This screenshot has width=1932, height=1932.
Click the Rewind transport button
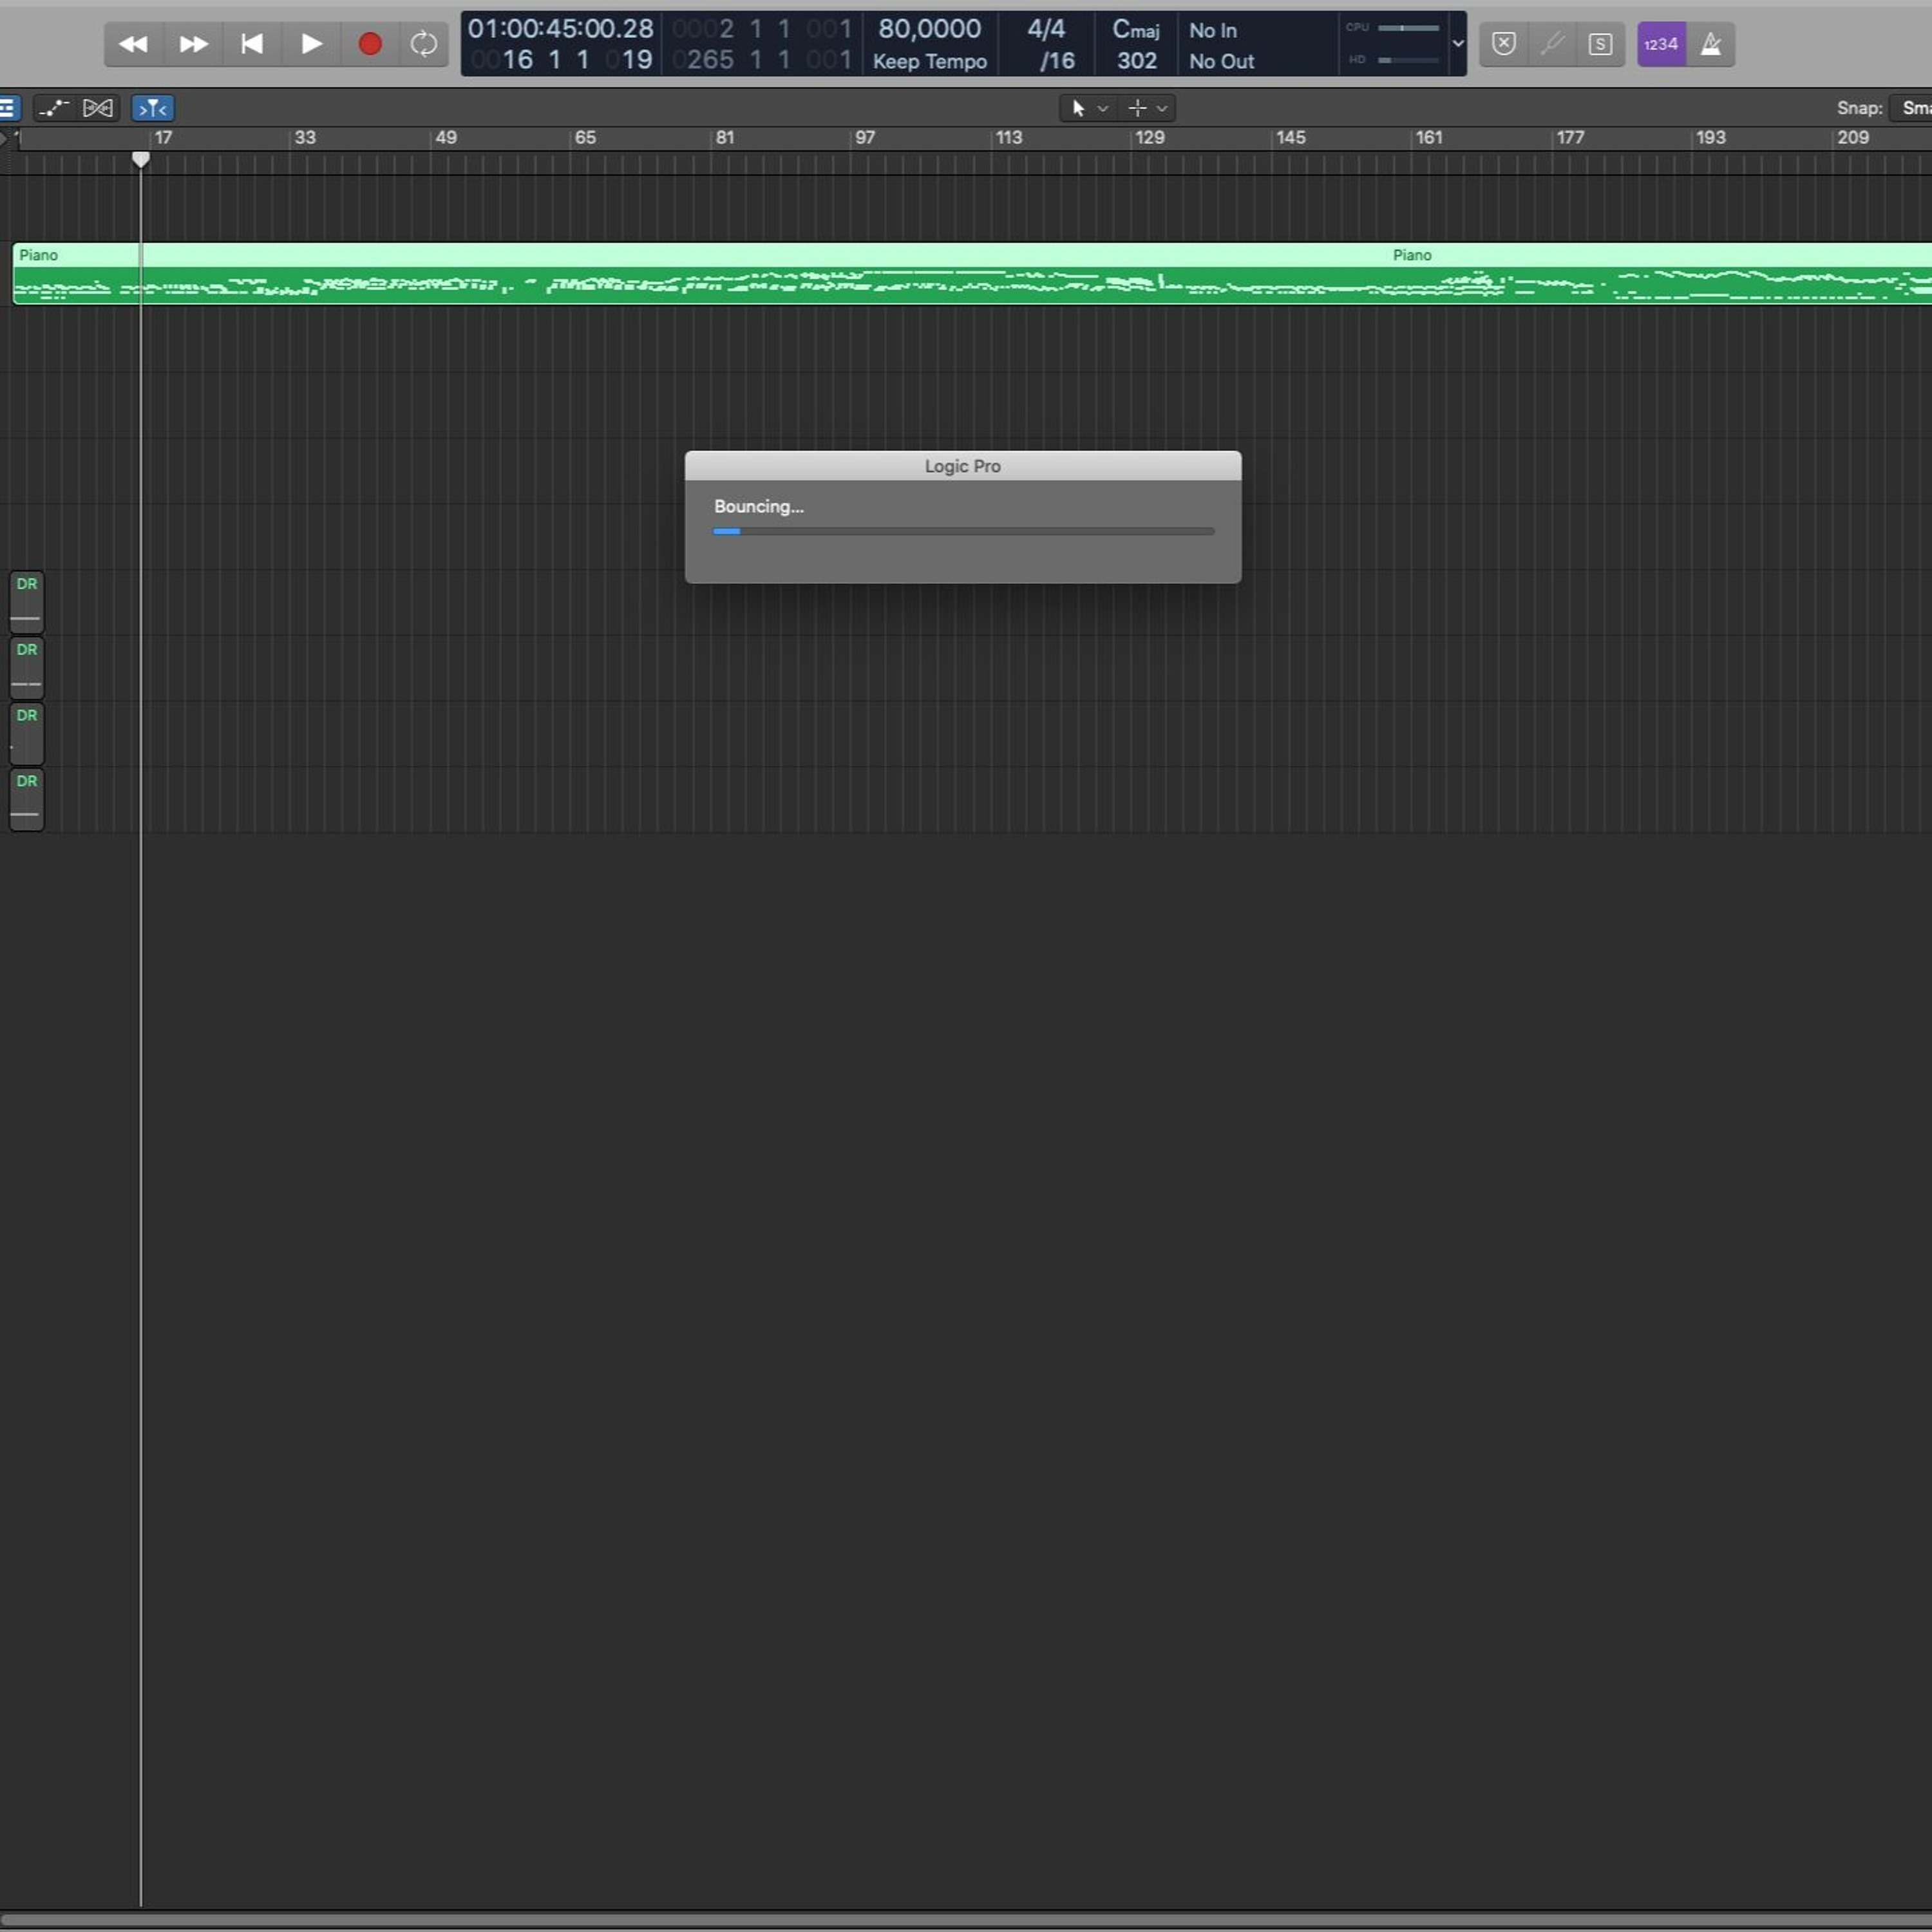(x=133, y=44)
